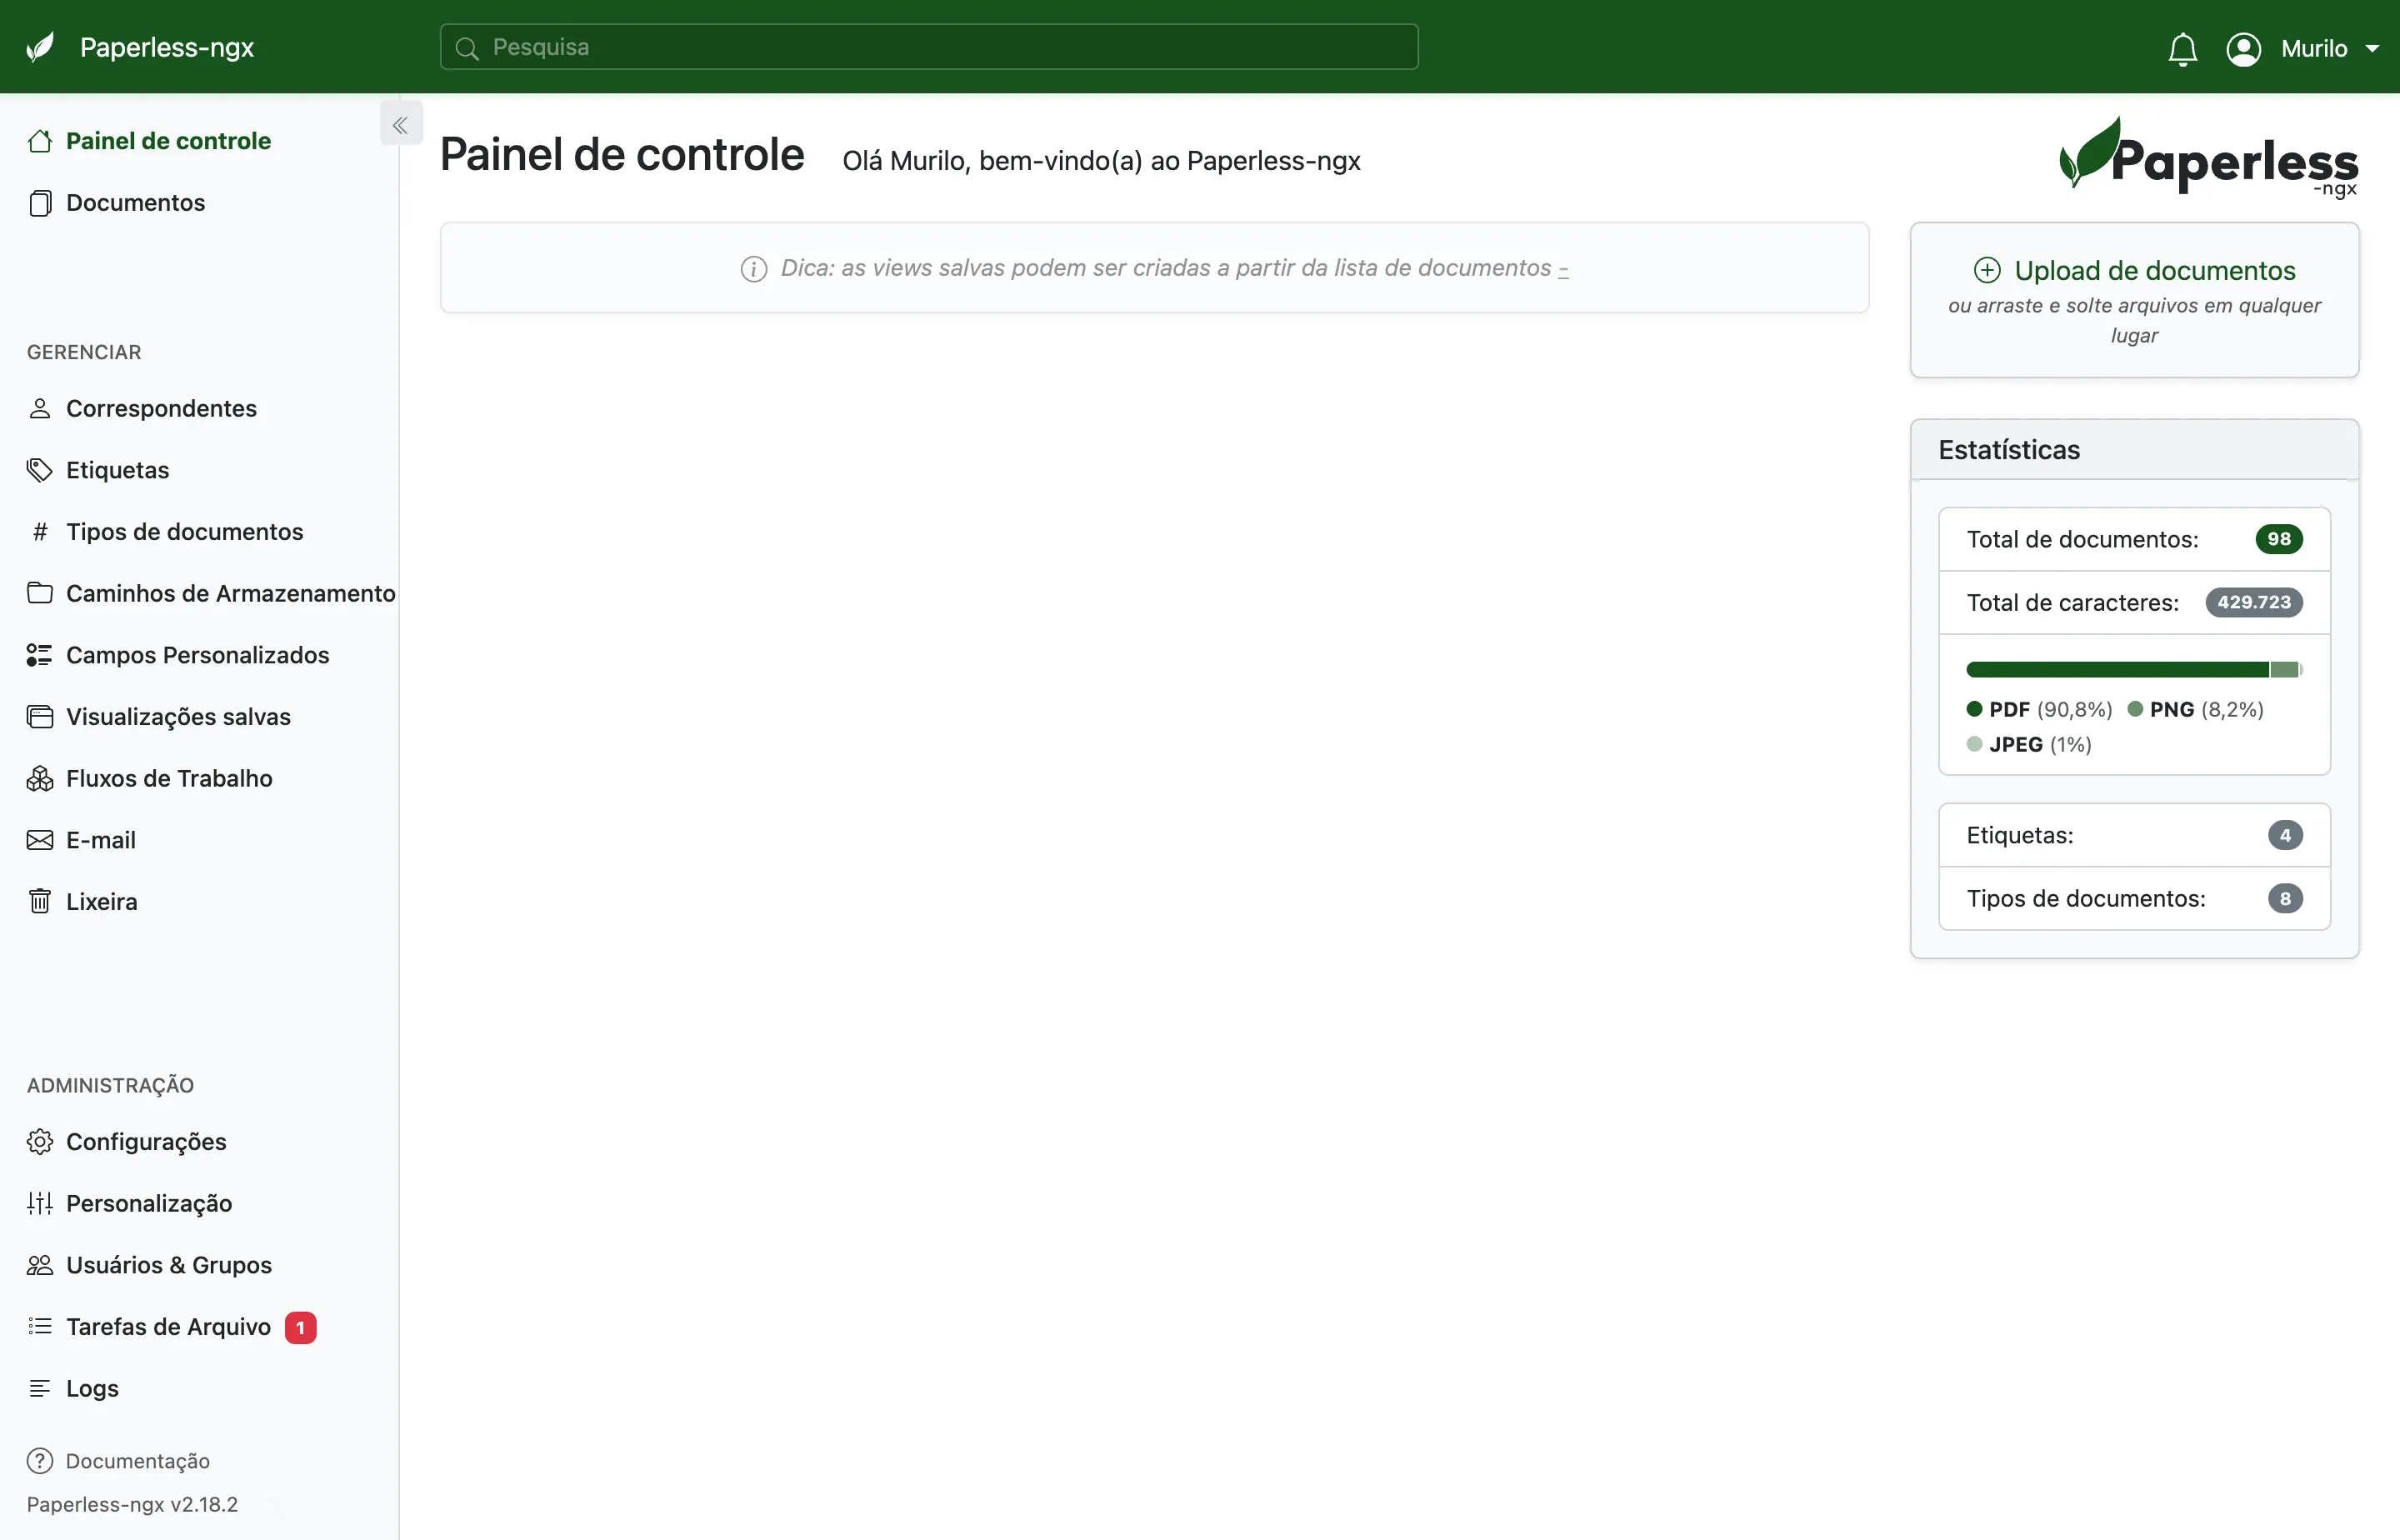2400x1540 pixels.
Task: Click Paperless-ngx v2.18.2 version text
Action: tap(132, 1504)
